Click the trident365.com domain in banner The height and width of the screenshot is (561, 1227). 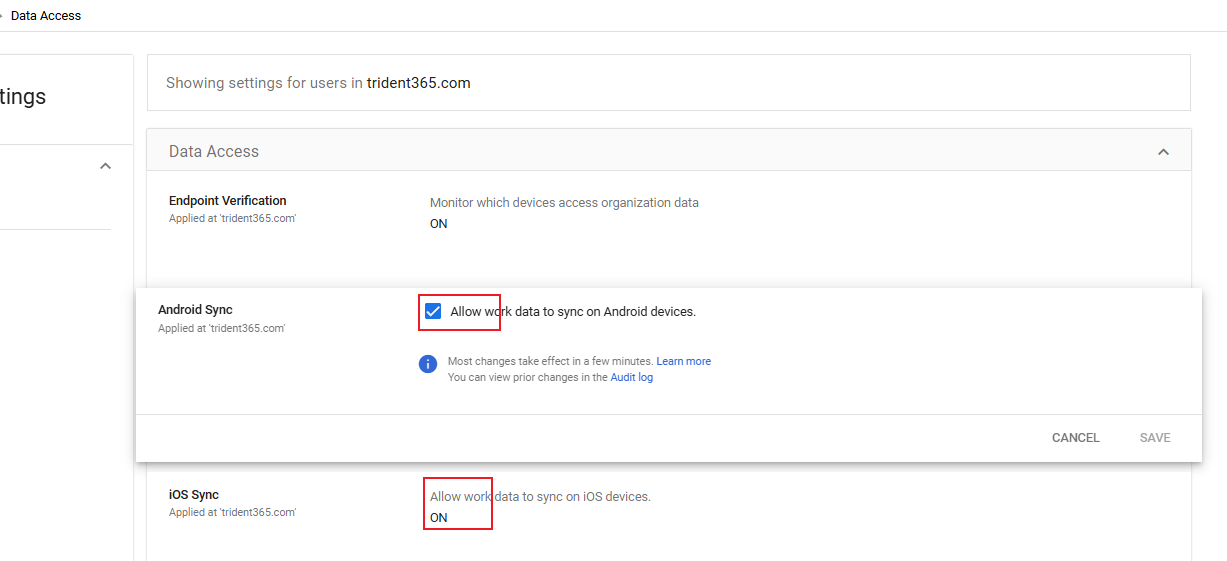[418, 83]
